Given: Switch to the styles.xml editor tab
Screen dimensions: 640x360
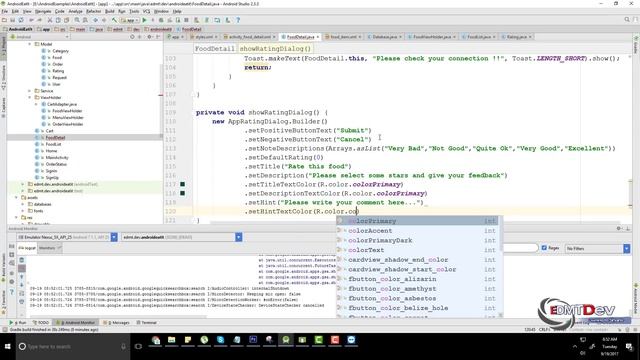Looking at the screenshot, I should (x=204, y=37).
